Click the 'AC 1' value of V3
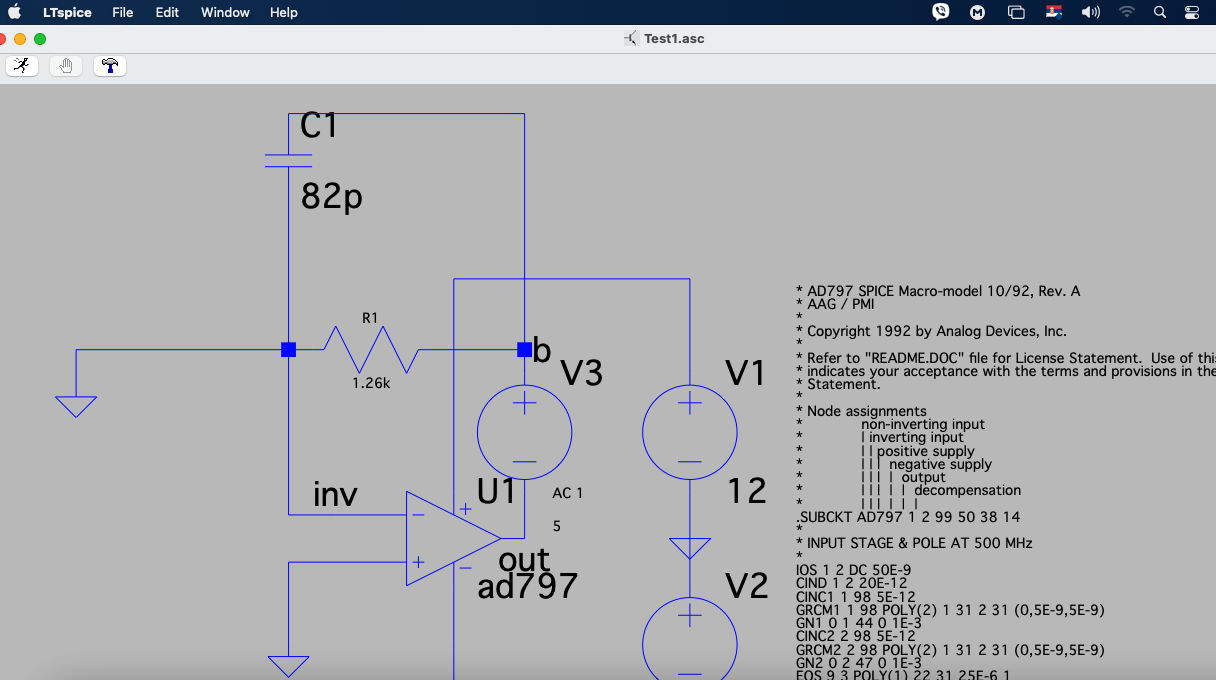The height and width of the screenshot is (680, 1216). (x=567, y=493)
